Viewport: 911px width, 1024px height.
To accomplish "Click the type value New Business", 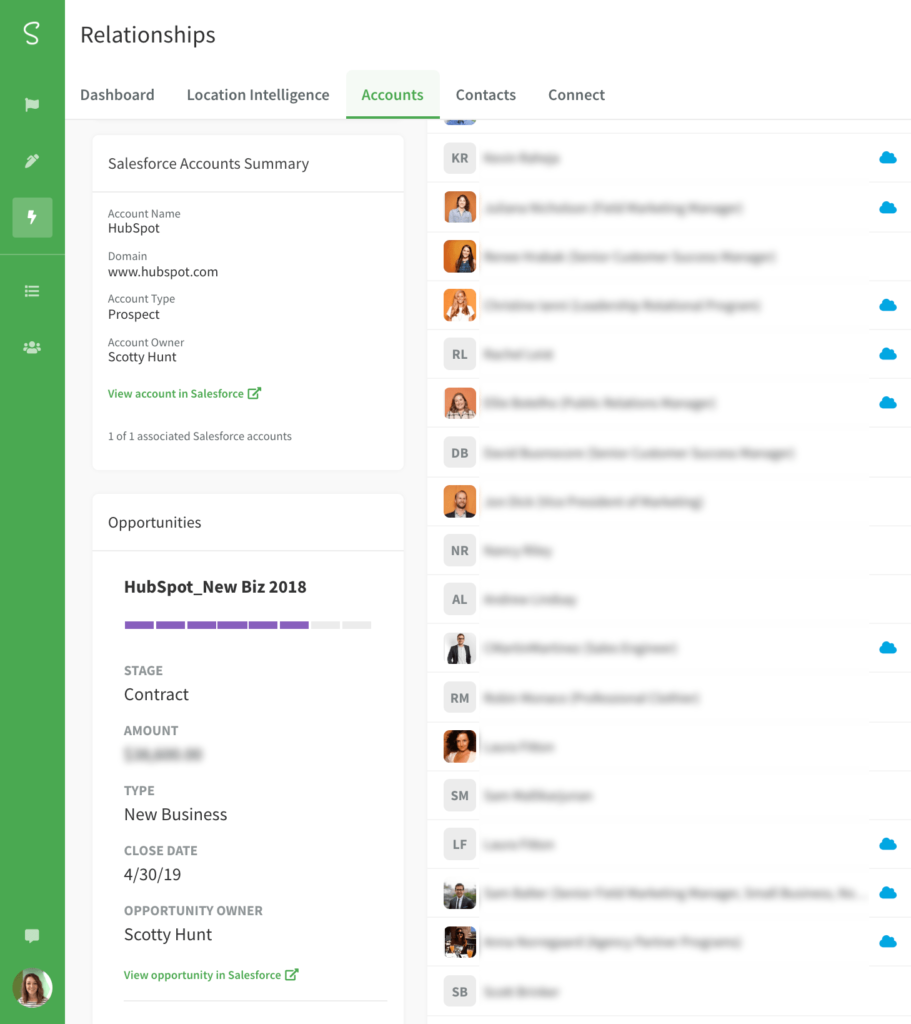I will pos(176,814).
